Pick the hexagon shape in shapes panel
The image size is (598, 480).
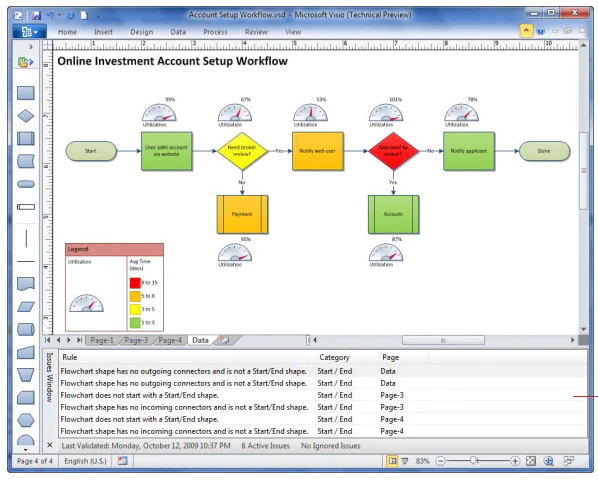(x=26, y=421)
